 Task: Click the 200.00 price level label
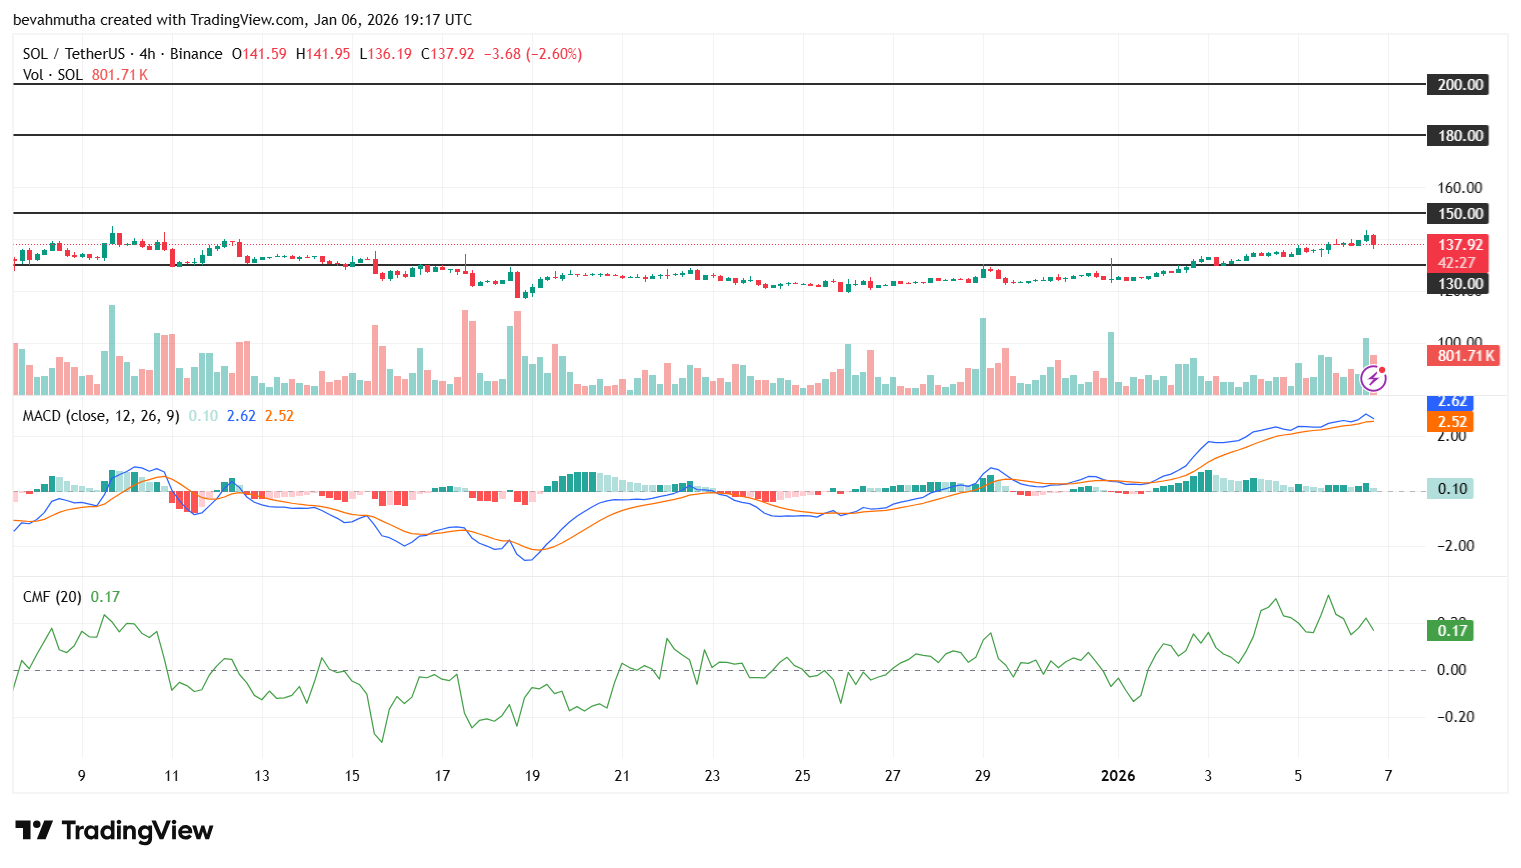click(x=1457, y=84)
